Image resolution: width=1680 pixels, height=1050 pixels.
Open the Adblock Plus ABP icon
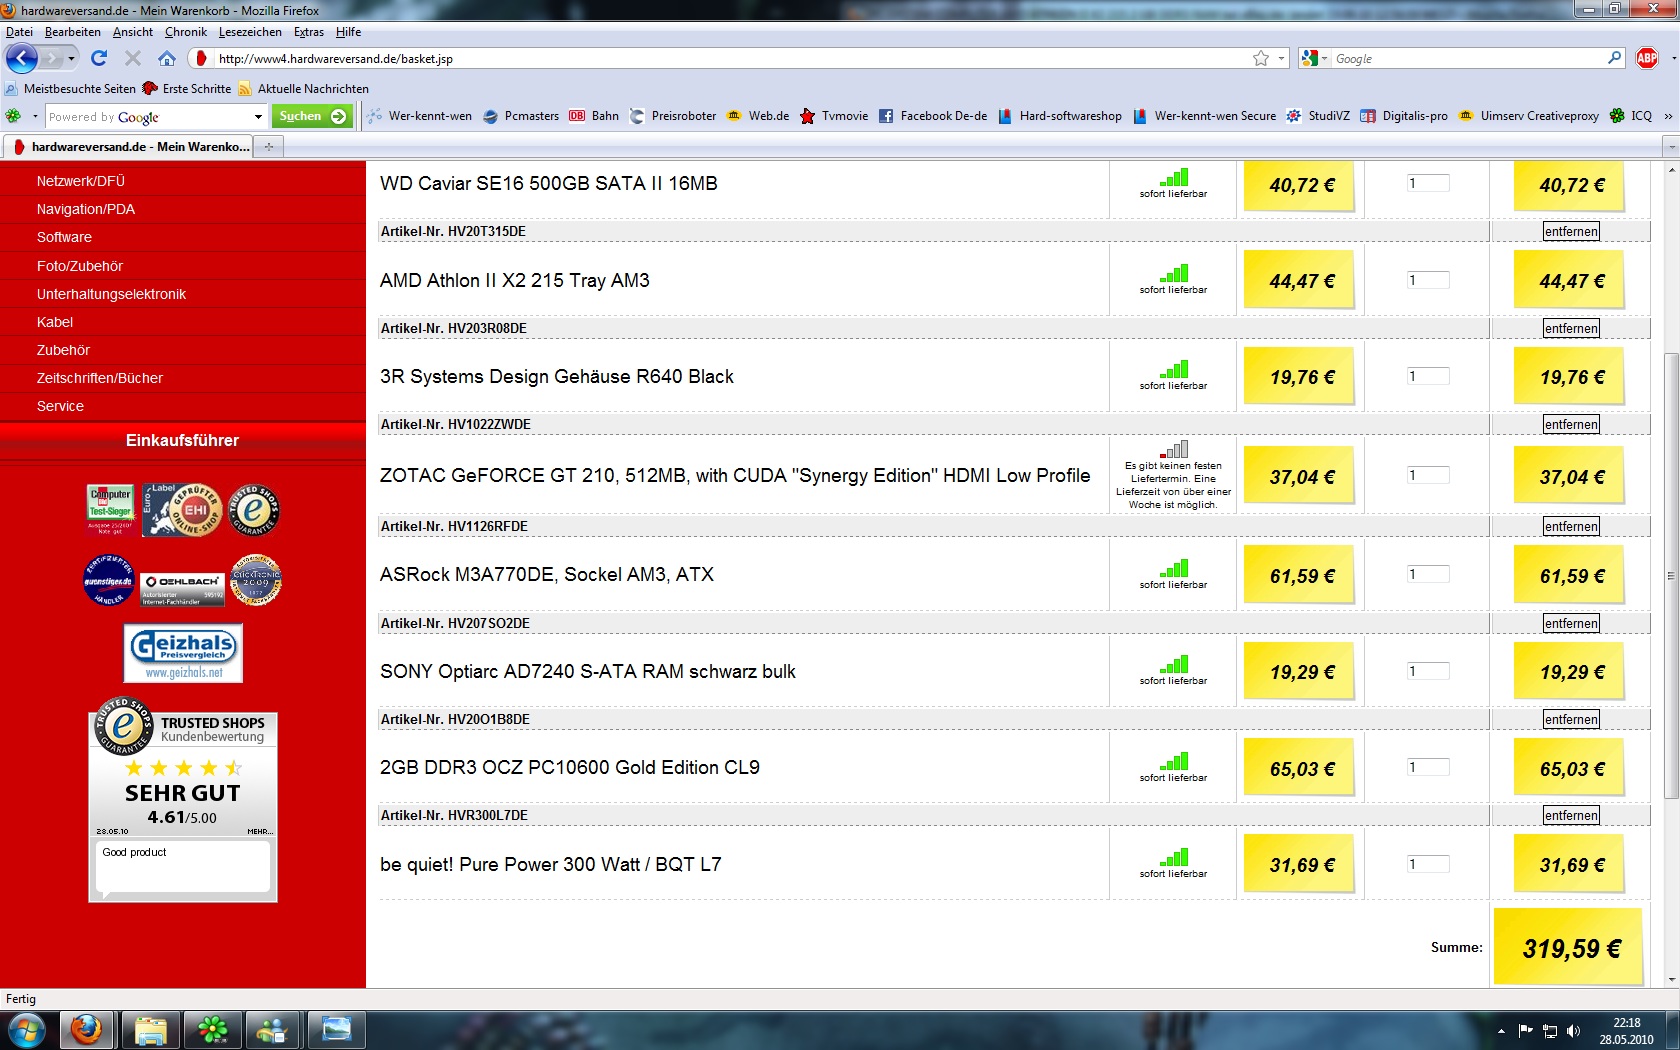tap(1647, 59)
